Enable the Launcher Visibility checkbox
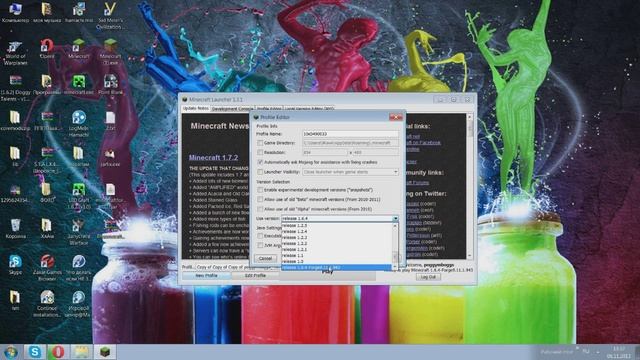Screen dimensions: 640x360 [x=260, y=172]
